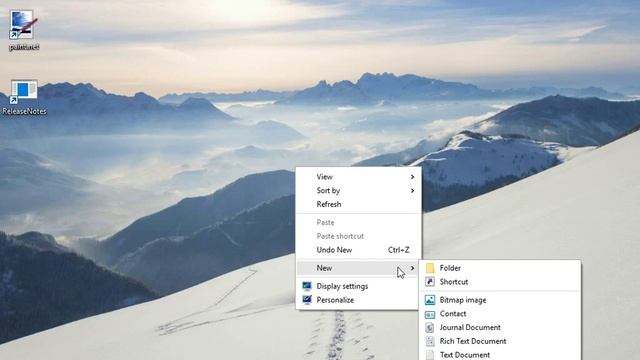The height and width of the screenshot is (360, 640).
Task: Create a new Folder
Action: coord(500,268)
